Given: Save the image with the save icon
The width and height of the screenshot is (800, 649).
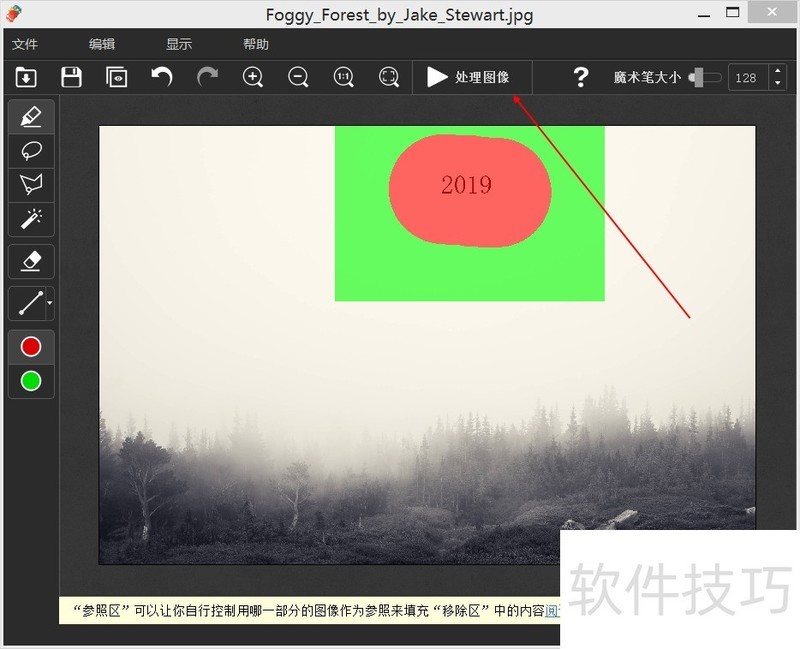Looking at the screenshot, I should tap(70, 77).
